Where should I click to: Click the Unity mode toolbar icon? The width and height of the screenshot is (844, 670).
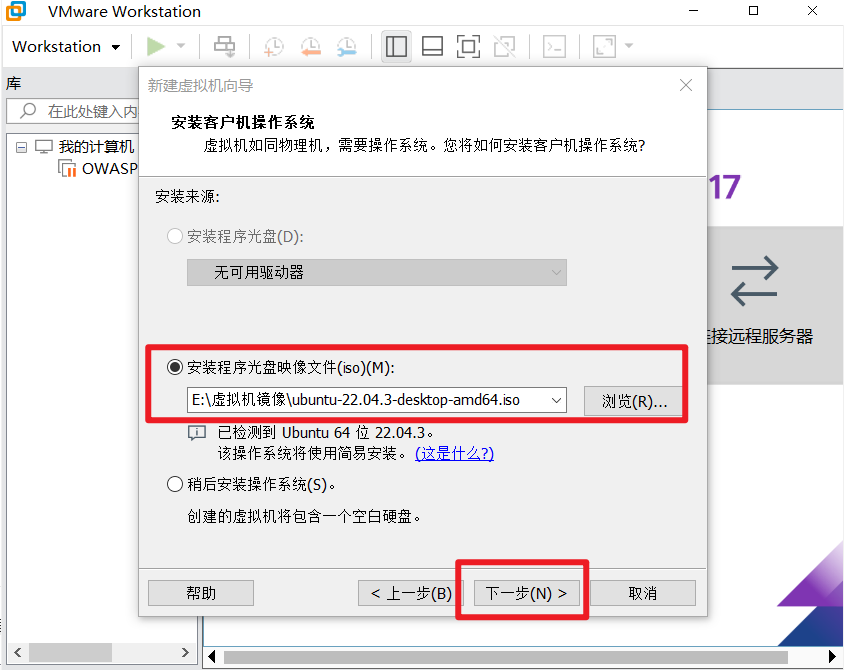point(504,47)
